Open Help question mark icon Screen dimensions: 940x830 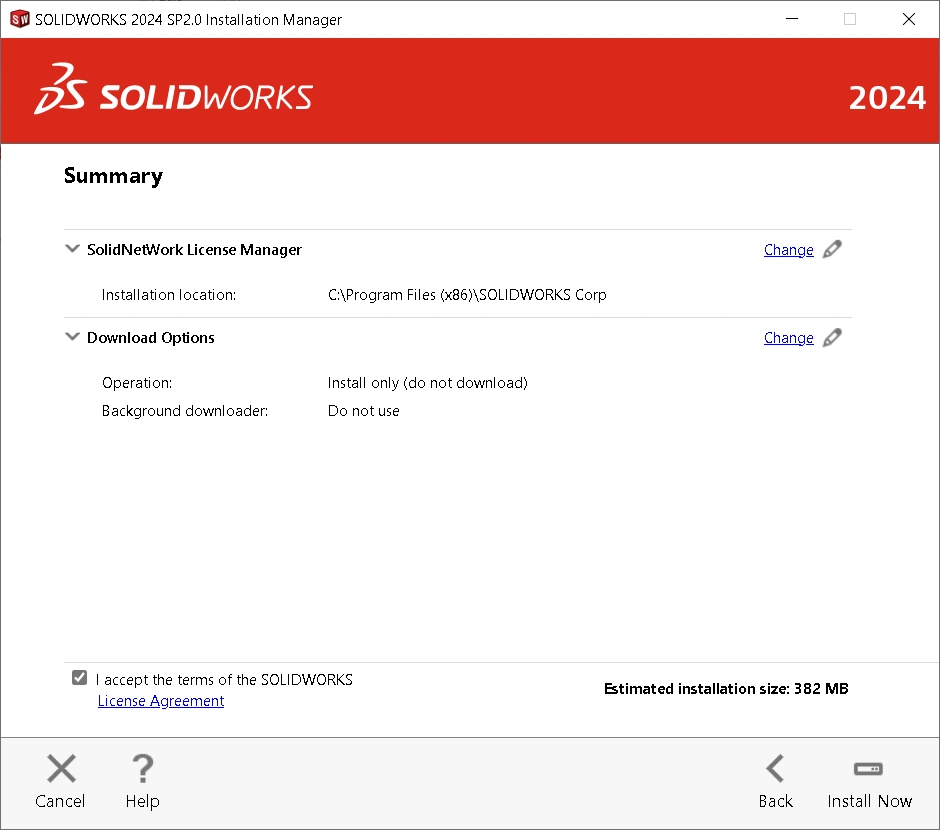[143, 769]
